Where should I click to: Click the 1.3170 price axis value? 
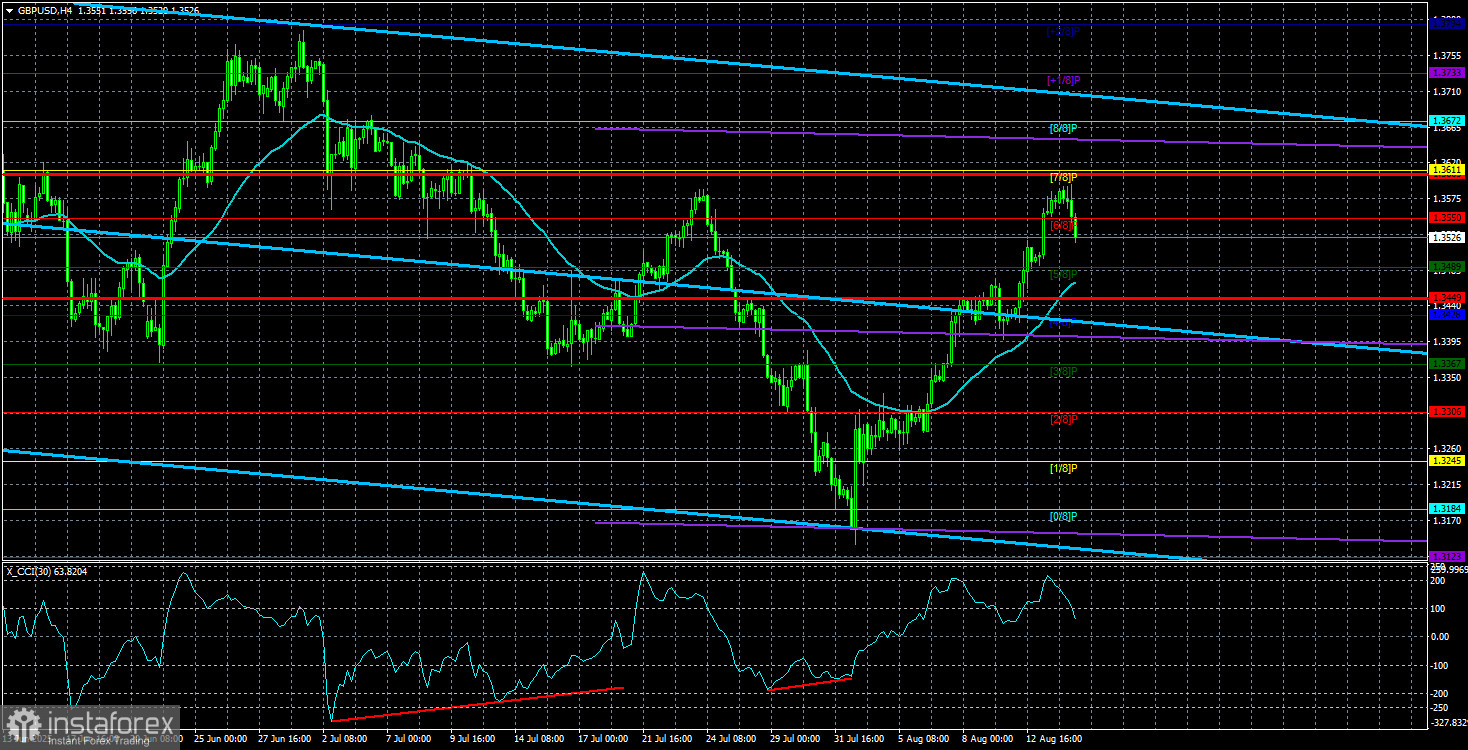coord(1446,521)
